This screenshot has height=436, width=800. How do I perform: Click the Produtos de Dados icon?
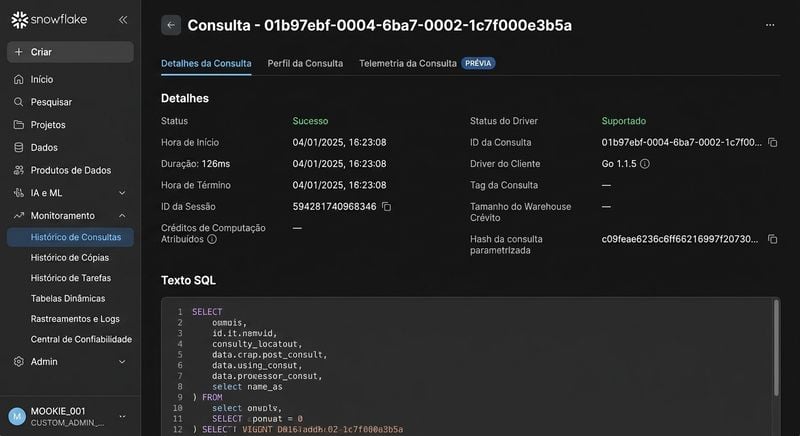click(19, 170)
